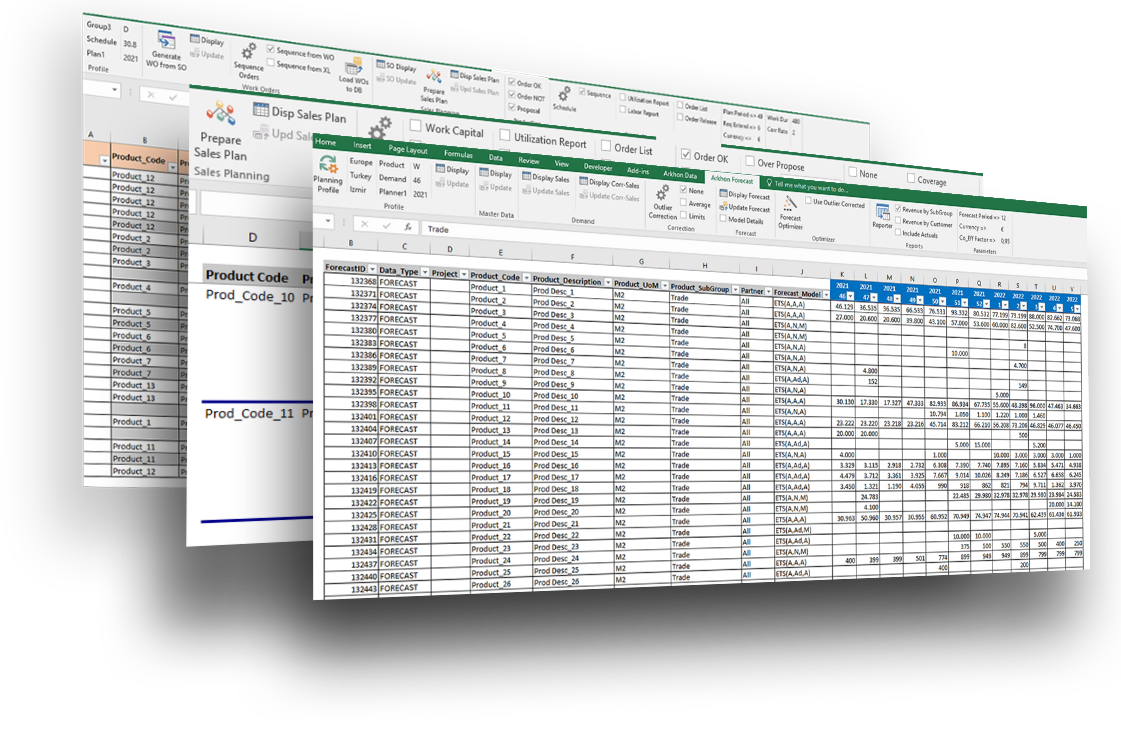Screen dimensions: 1121x736
Task: Click the formula bar confirm checkmark
Action: coord(387,225)
